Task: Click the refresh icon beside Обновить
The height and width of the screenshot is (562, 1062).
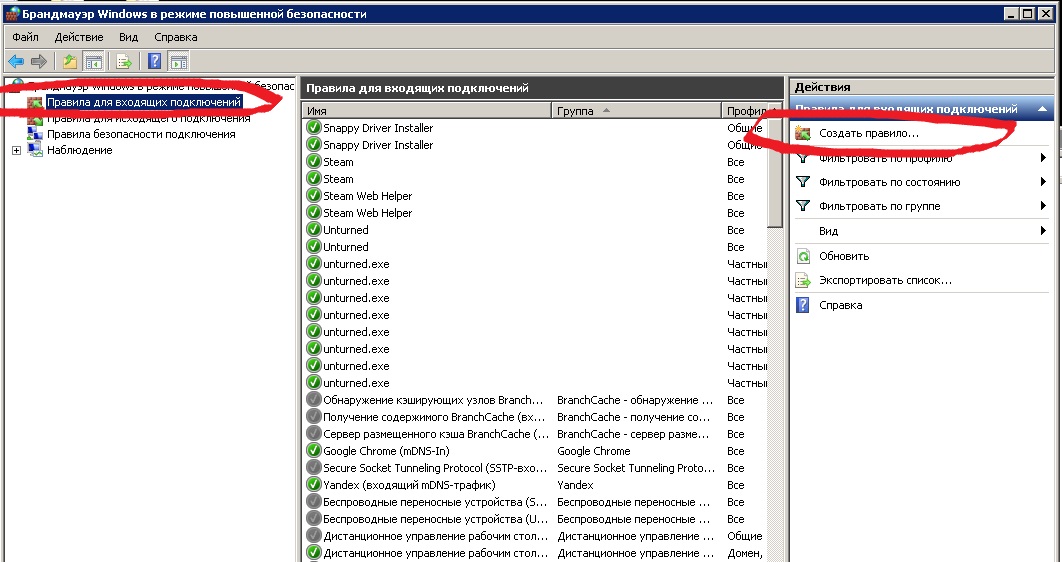Action: click(x=803, y=256)
